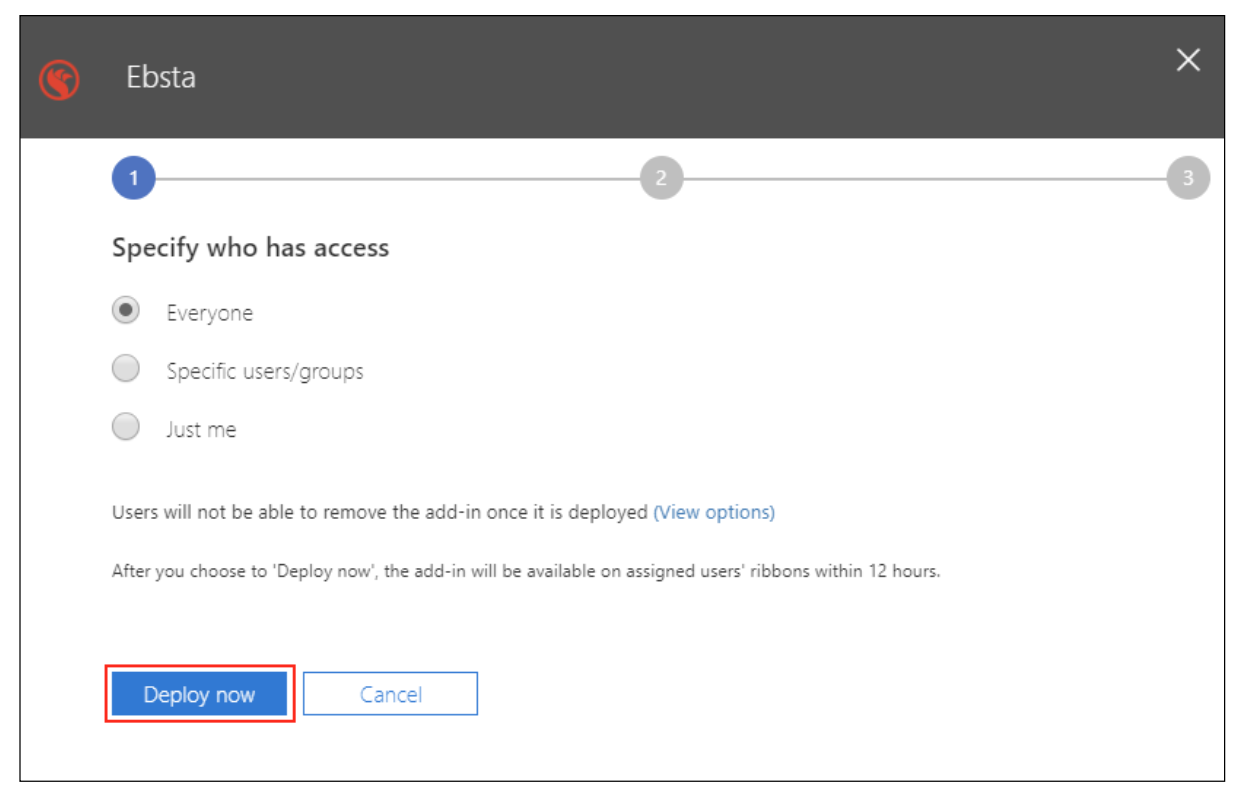Cancel the add-in deployment
The image size is (1244, 796).
point(390,694)
